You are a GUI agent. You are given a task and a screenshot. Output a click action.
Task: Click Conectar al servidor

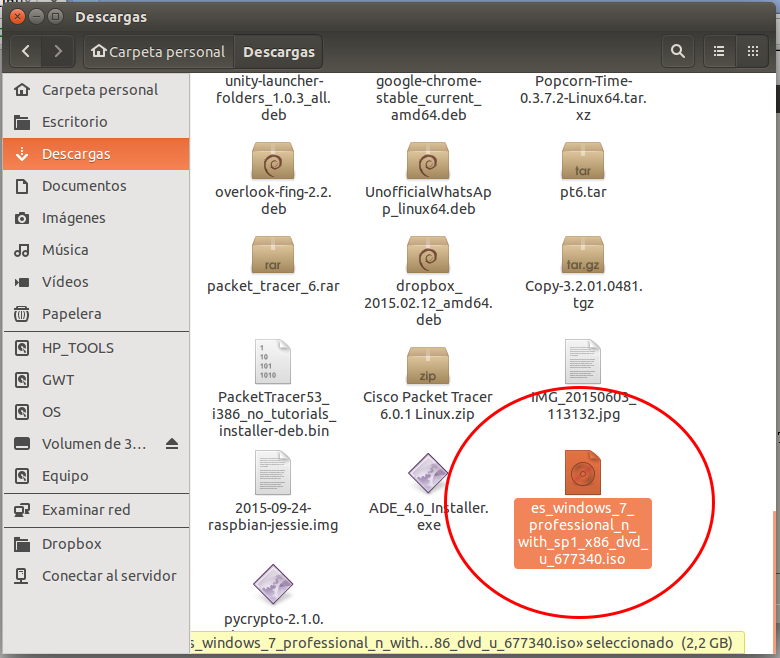96,576
